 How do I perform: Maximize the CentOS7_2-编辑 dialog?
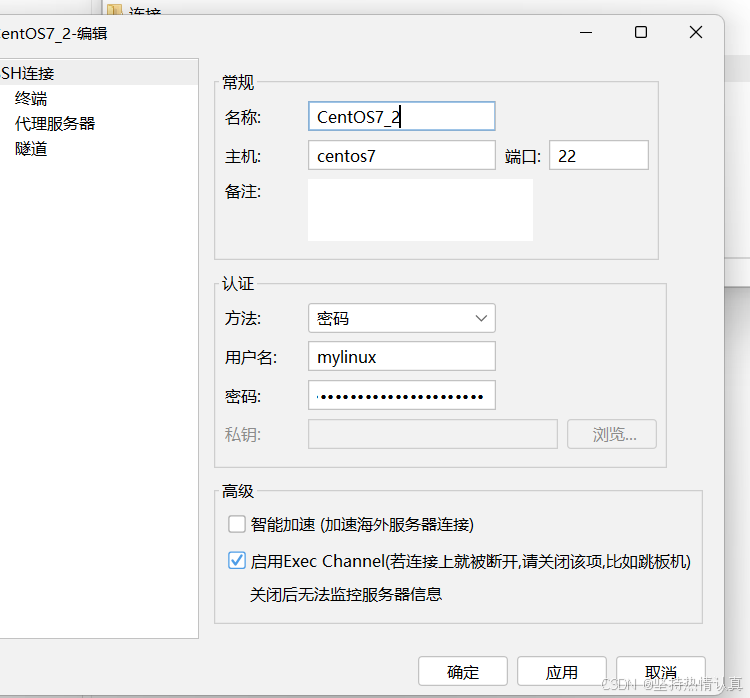tap(641, 33)
